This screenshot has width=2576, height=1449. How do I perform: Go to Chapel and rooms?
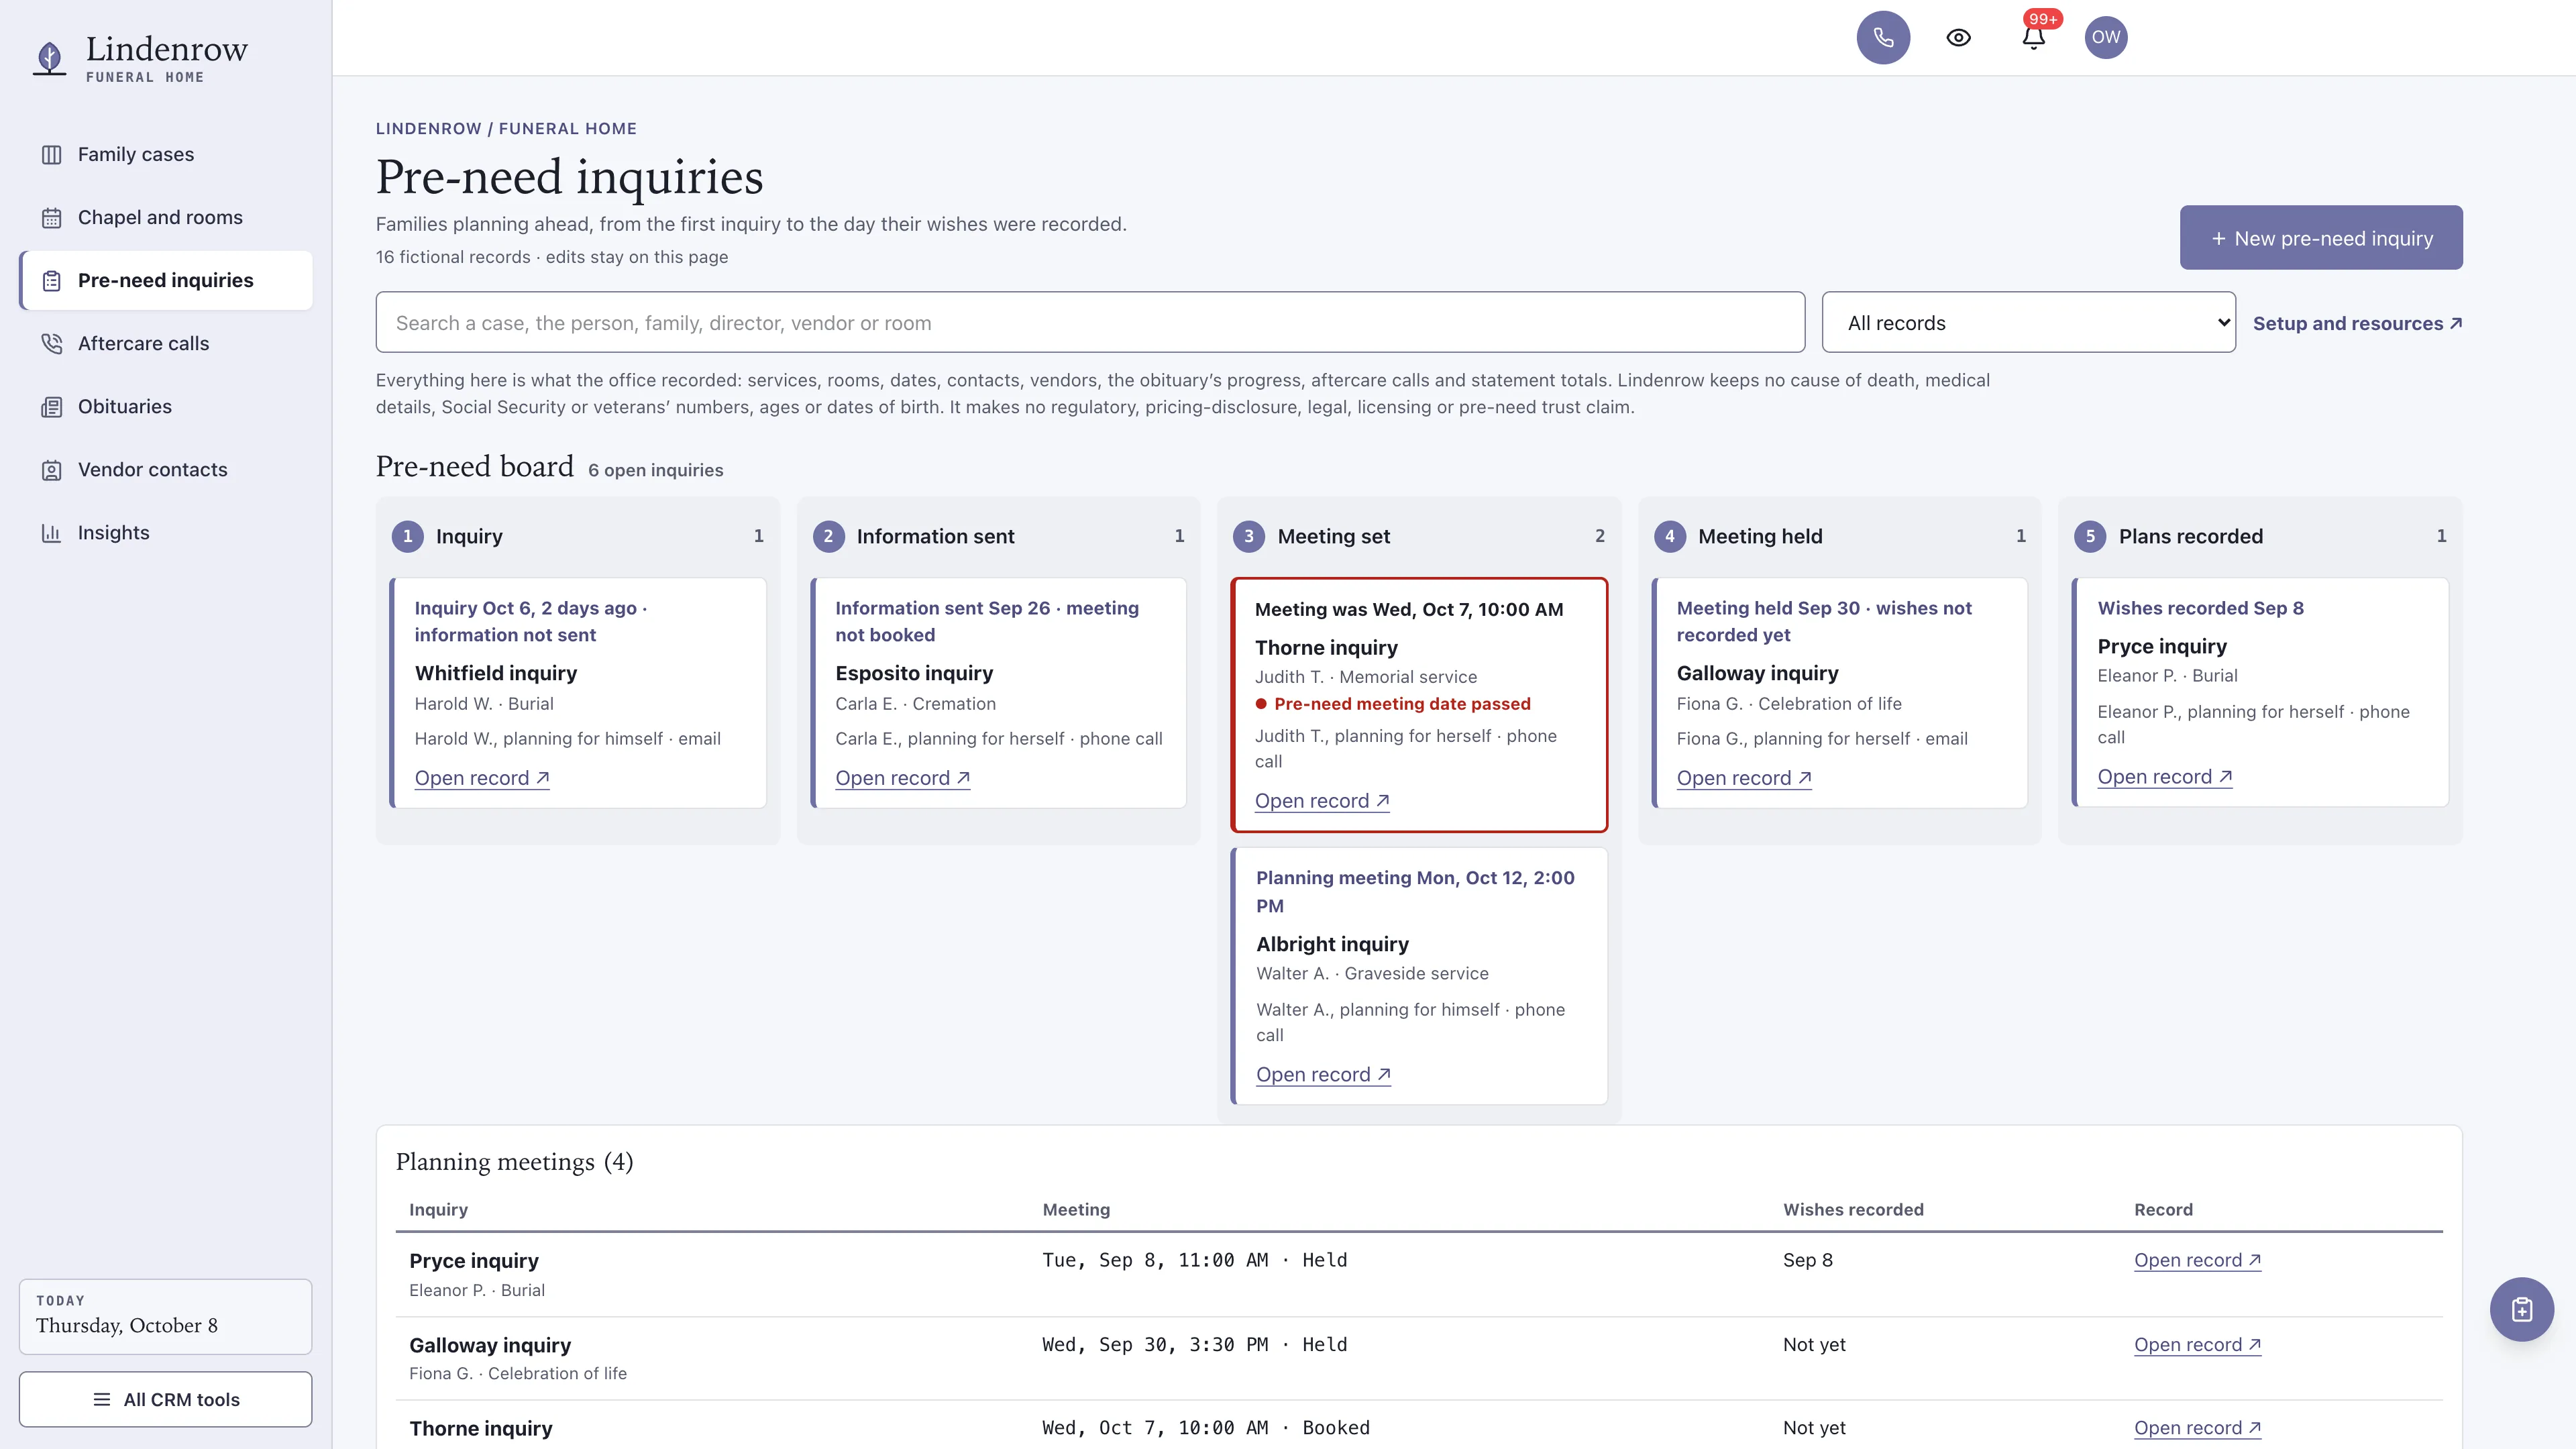click(166, 217)
